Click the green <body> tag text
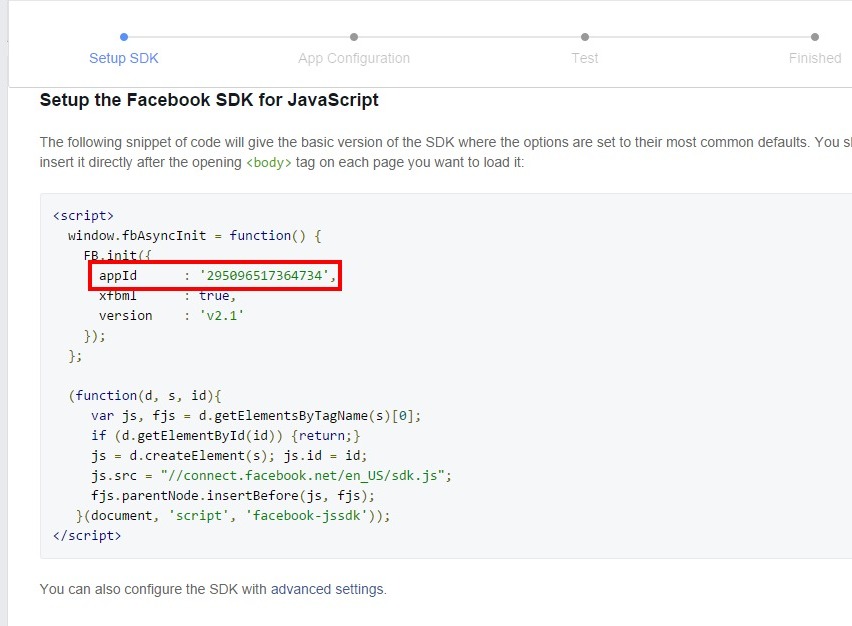This screenshot has height=626, width=852. pos(268,162)
